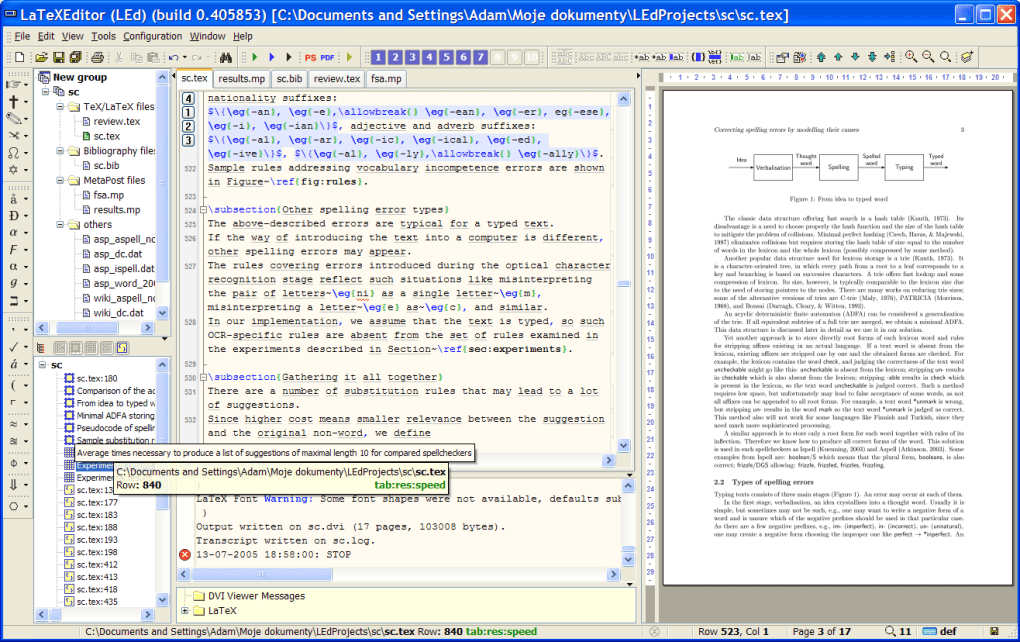Zoom out with the minus magnifier icon

pos(928,57)
